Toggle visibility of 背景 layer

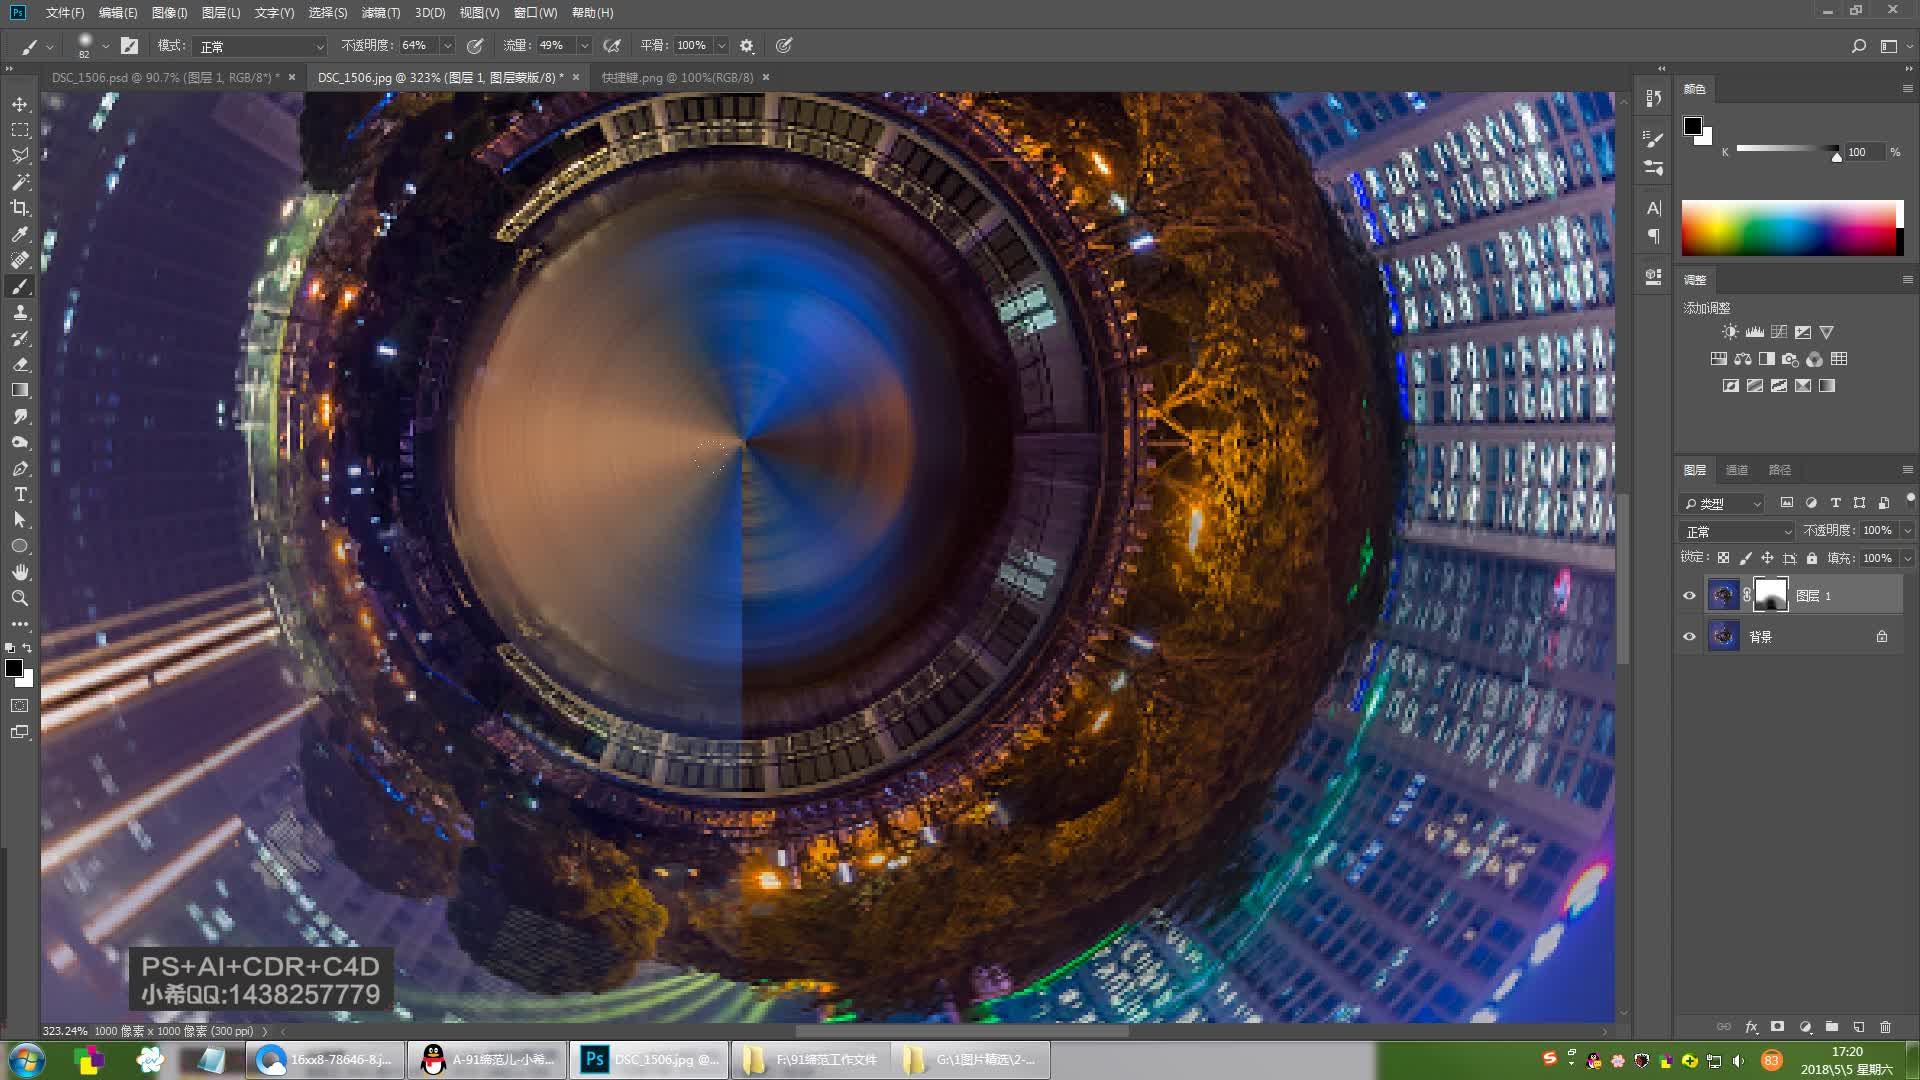click(1689, 637)
